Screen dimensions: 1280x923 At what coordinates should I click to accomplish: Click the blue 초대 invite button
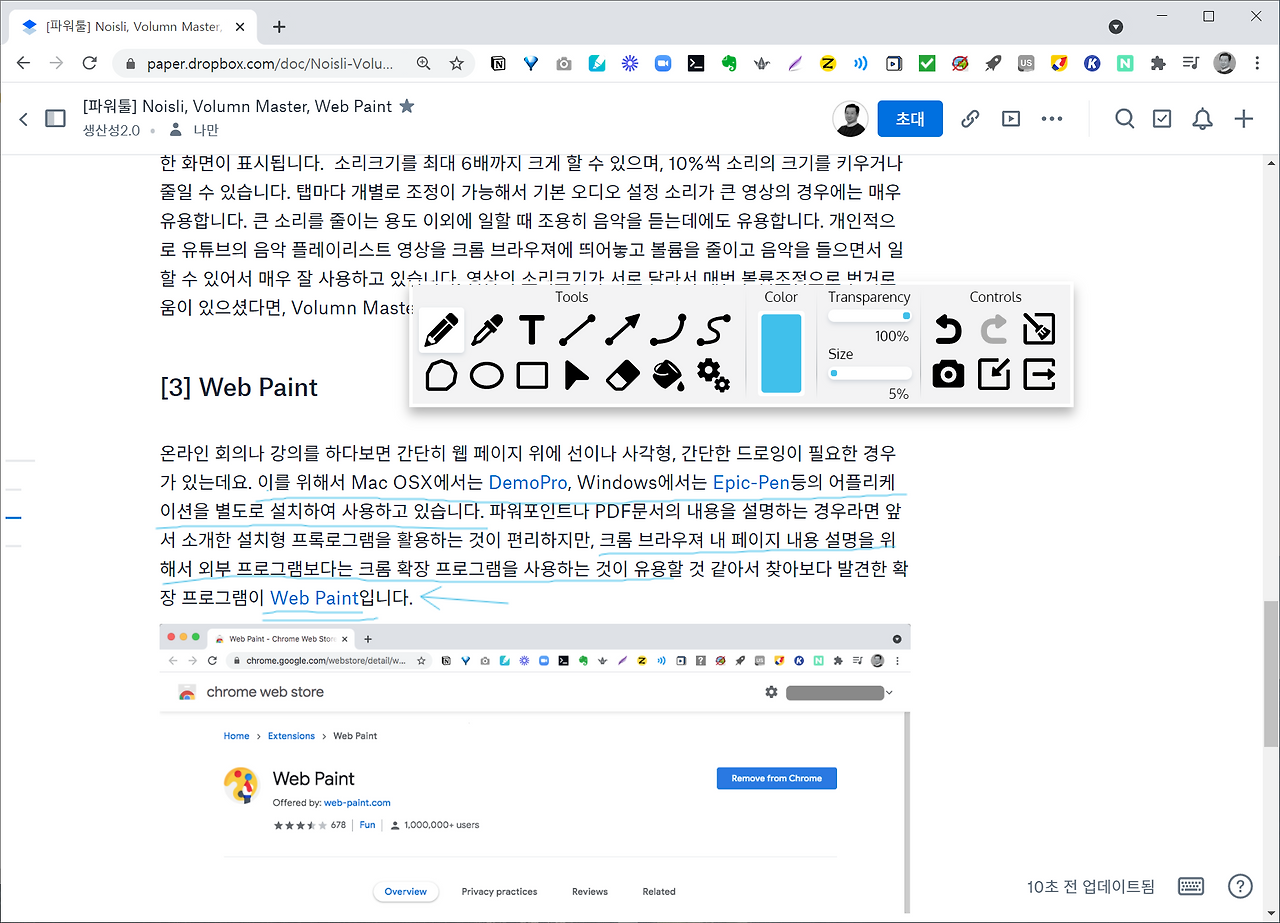[x=910, y=119]
